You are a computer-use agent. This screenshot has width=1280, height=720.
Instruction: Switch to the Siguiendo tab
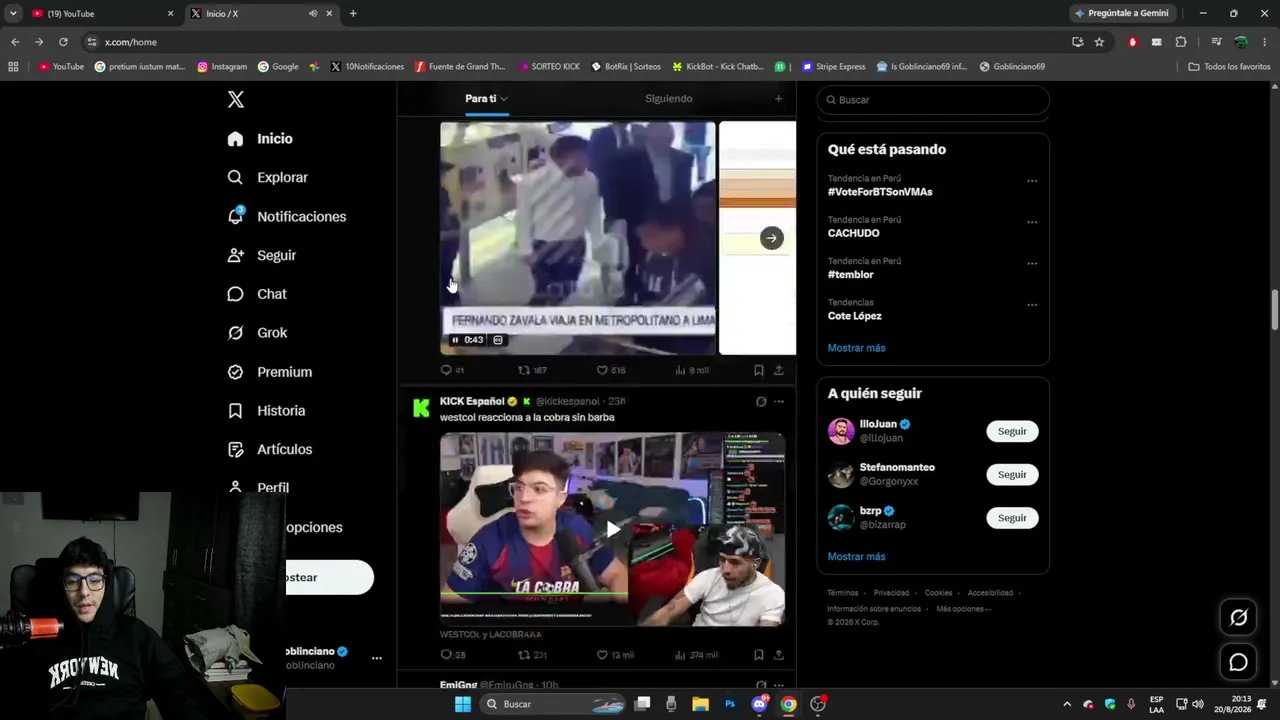(669, 99)
